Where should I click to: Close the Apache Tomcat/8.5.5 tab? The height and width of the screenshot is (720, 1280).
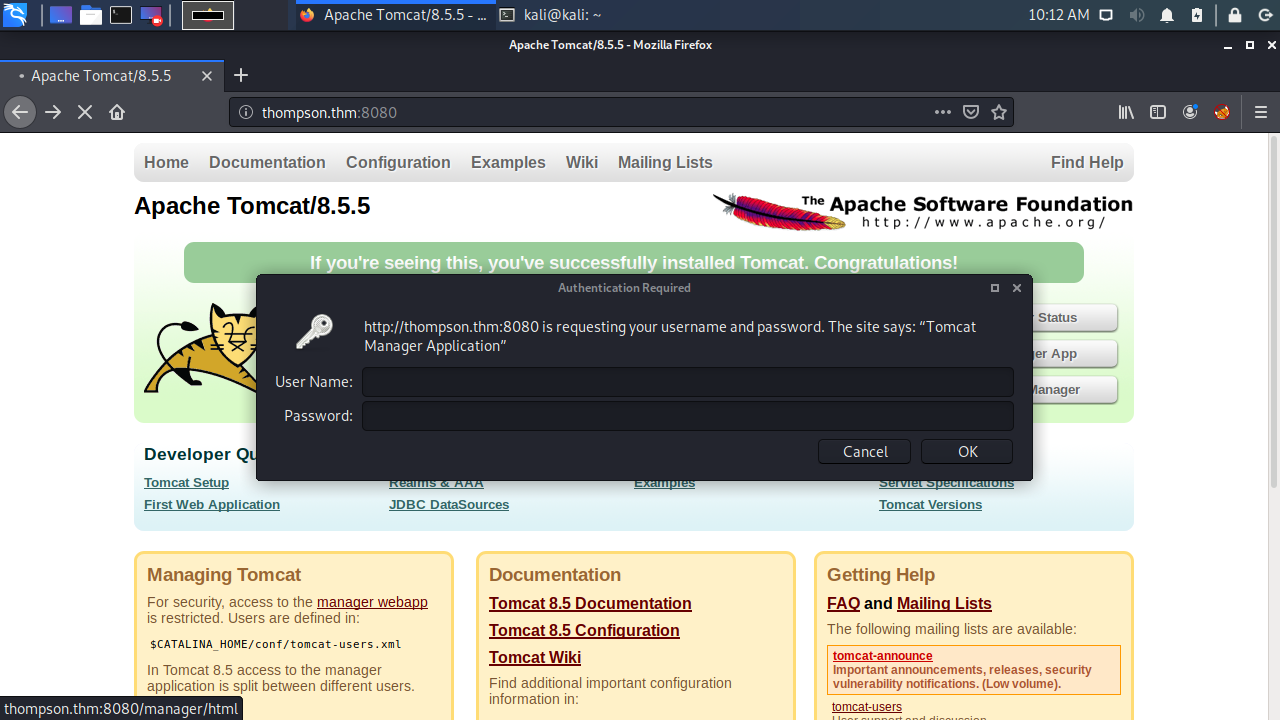click(x=207, y=76)
